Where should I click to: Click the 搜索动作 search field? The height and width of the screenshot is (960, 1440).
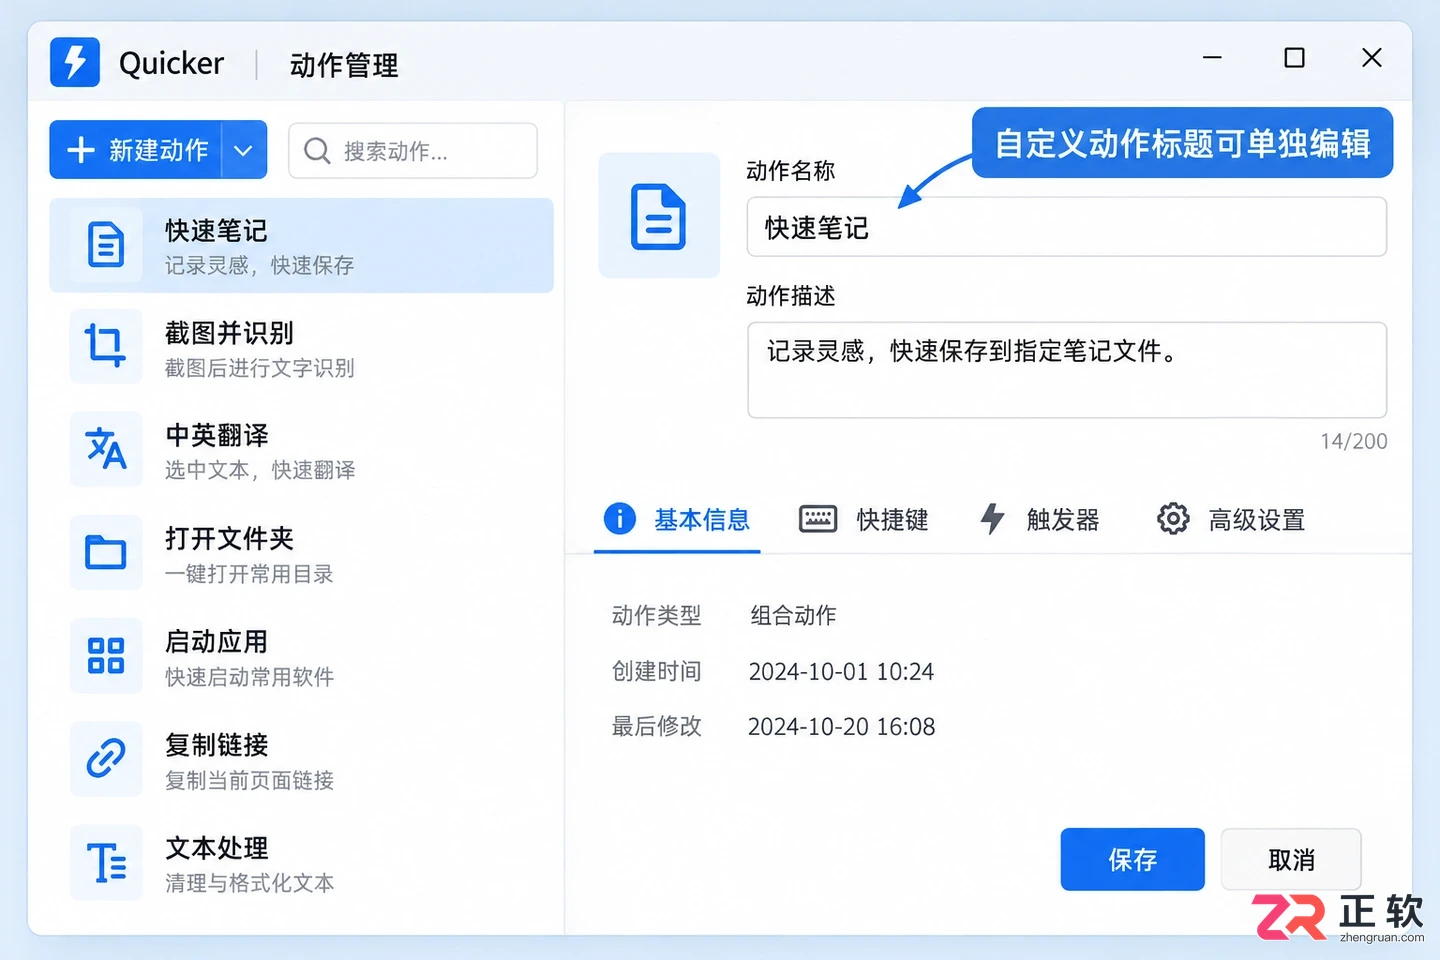[413, 151]
